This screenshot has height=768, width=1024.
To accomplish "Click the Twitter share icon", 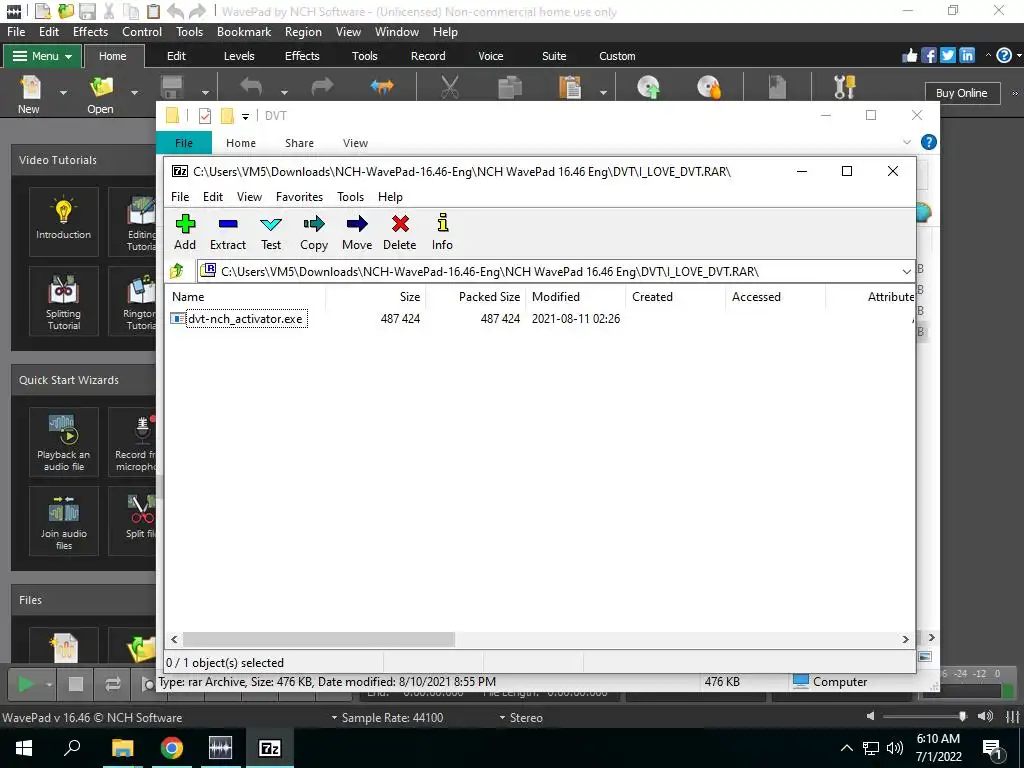I will click(948, 56).
